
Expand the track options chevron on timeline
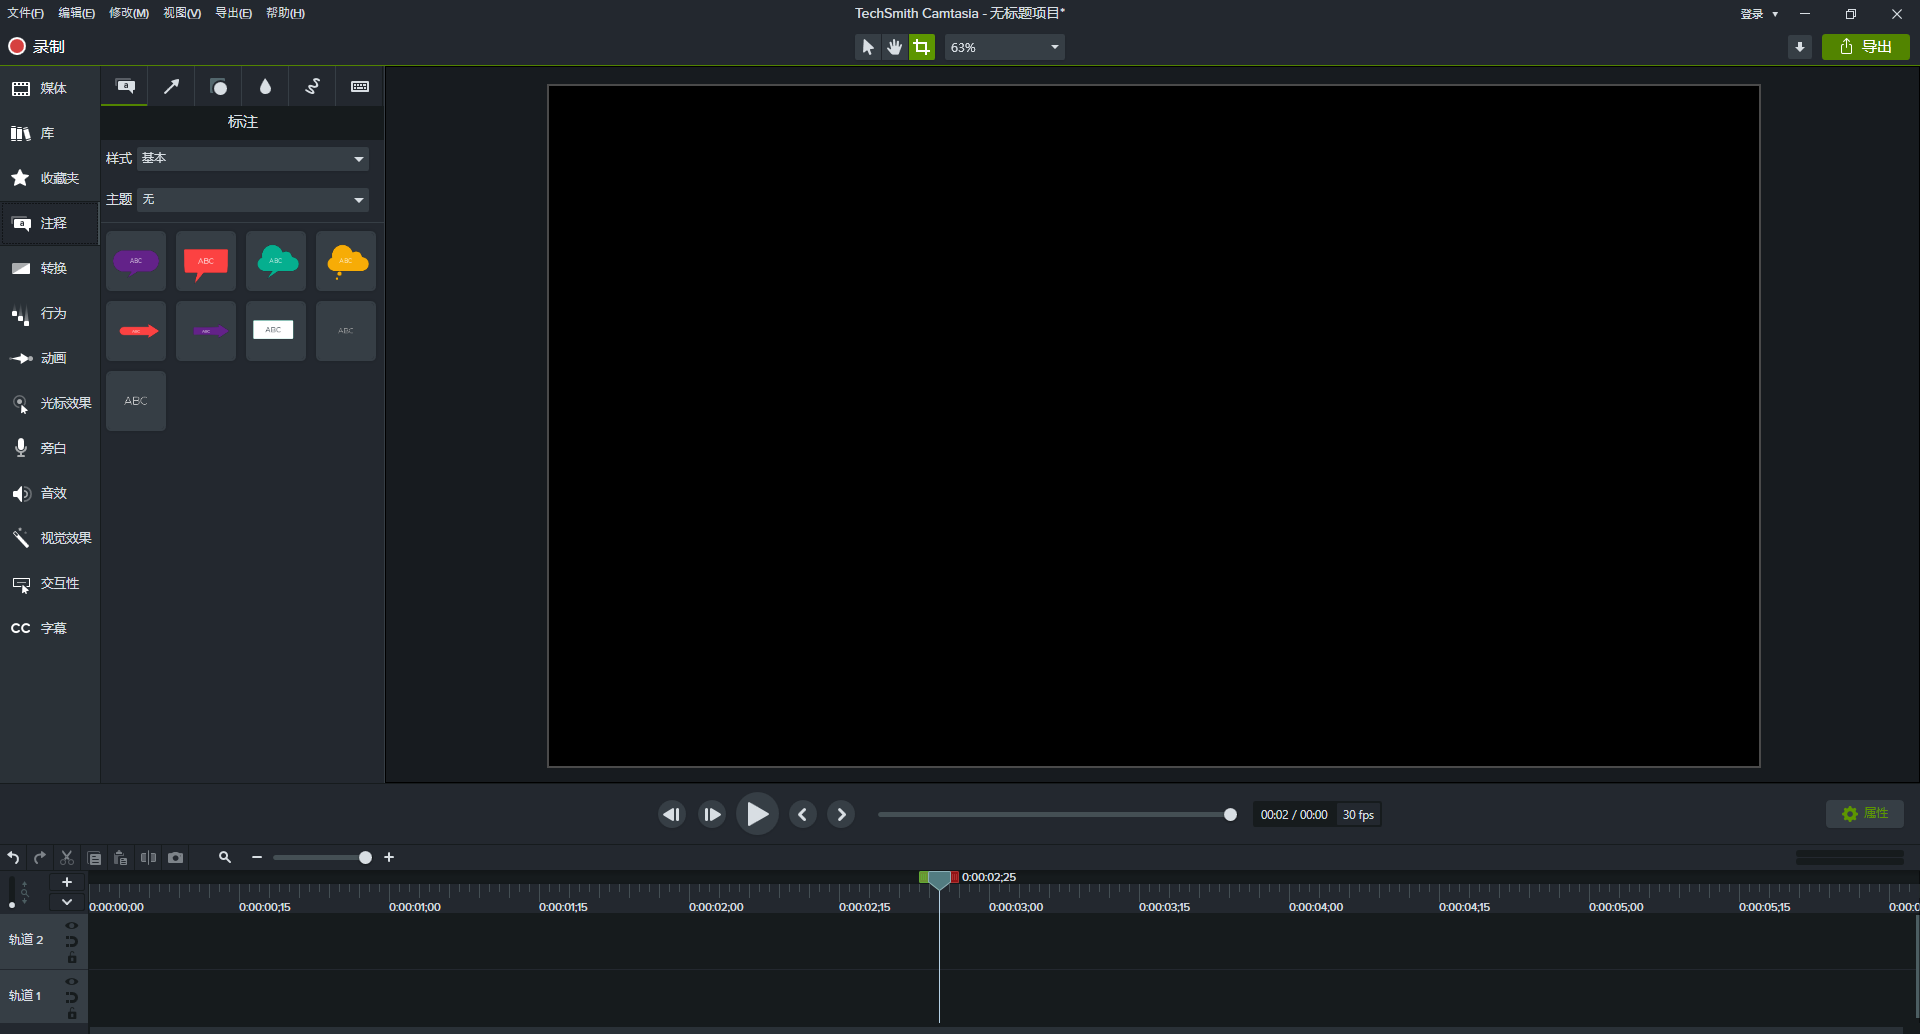(x=67, y=902)
